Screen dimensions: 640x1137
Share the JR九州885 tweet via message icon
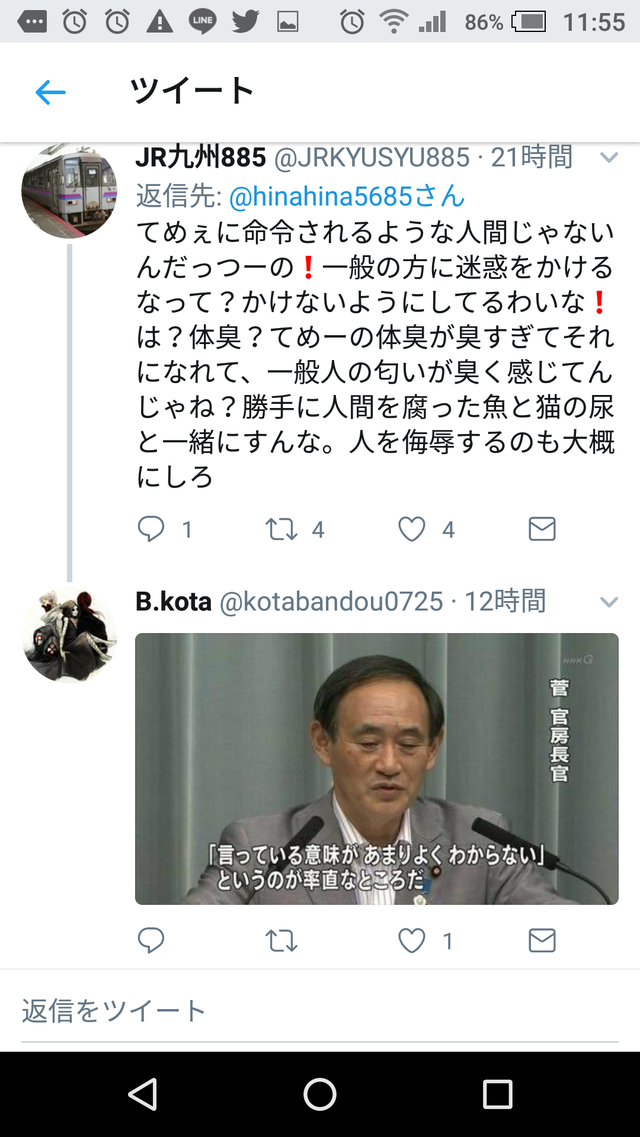coord(542,529)
